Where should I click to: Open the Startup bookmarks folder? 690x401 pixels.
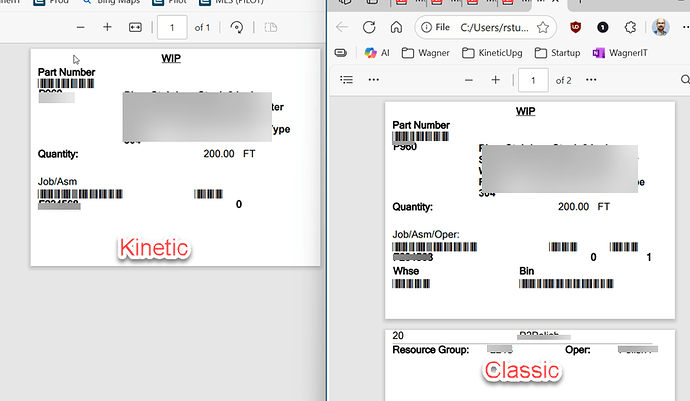click(x=557, y=53)
